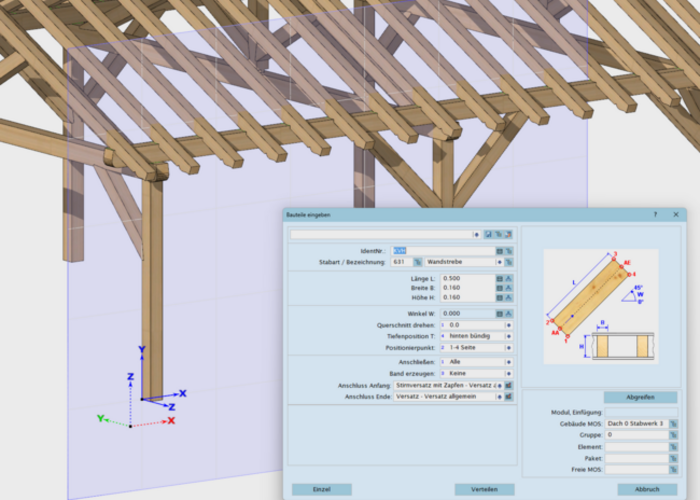Image resolution: width=700 pixels, height=500 pixels.
Task: Click the middle tree icon right of the top combo box
Action: coord(498,234)
